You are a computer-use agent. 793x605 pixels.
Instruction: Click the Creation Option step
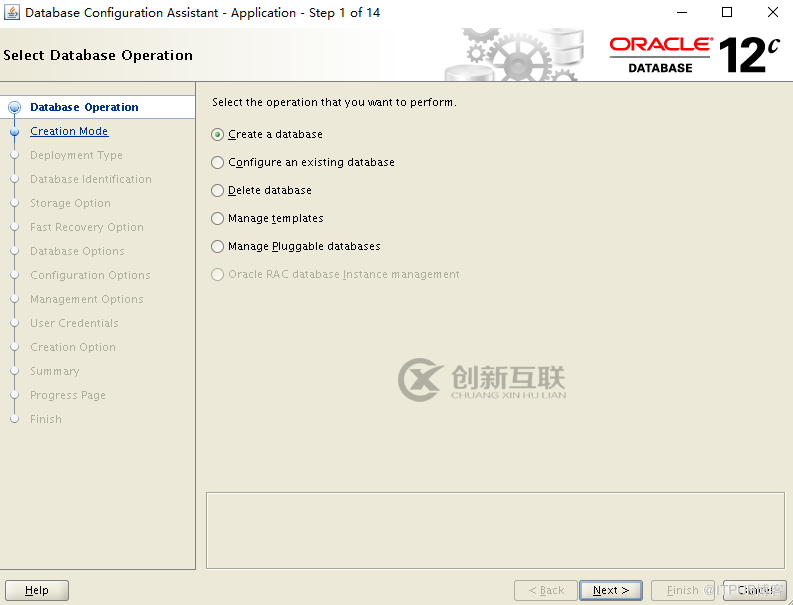73,348
